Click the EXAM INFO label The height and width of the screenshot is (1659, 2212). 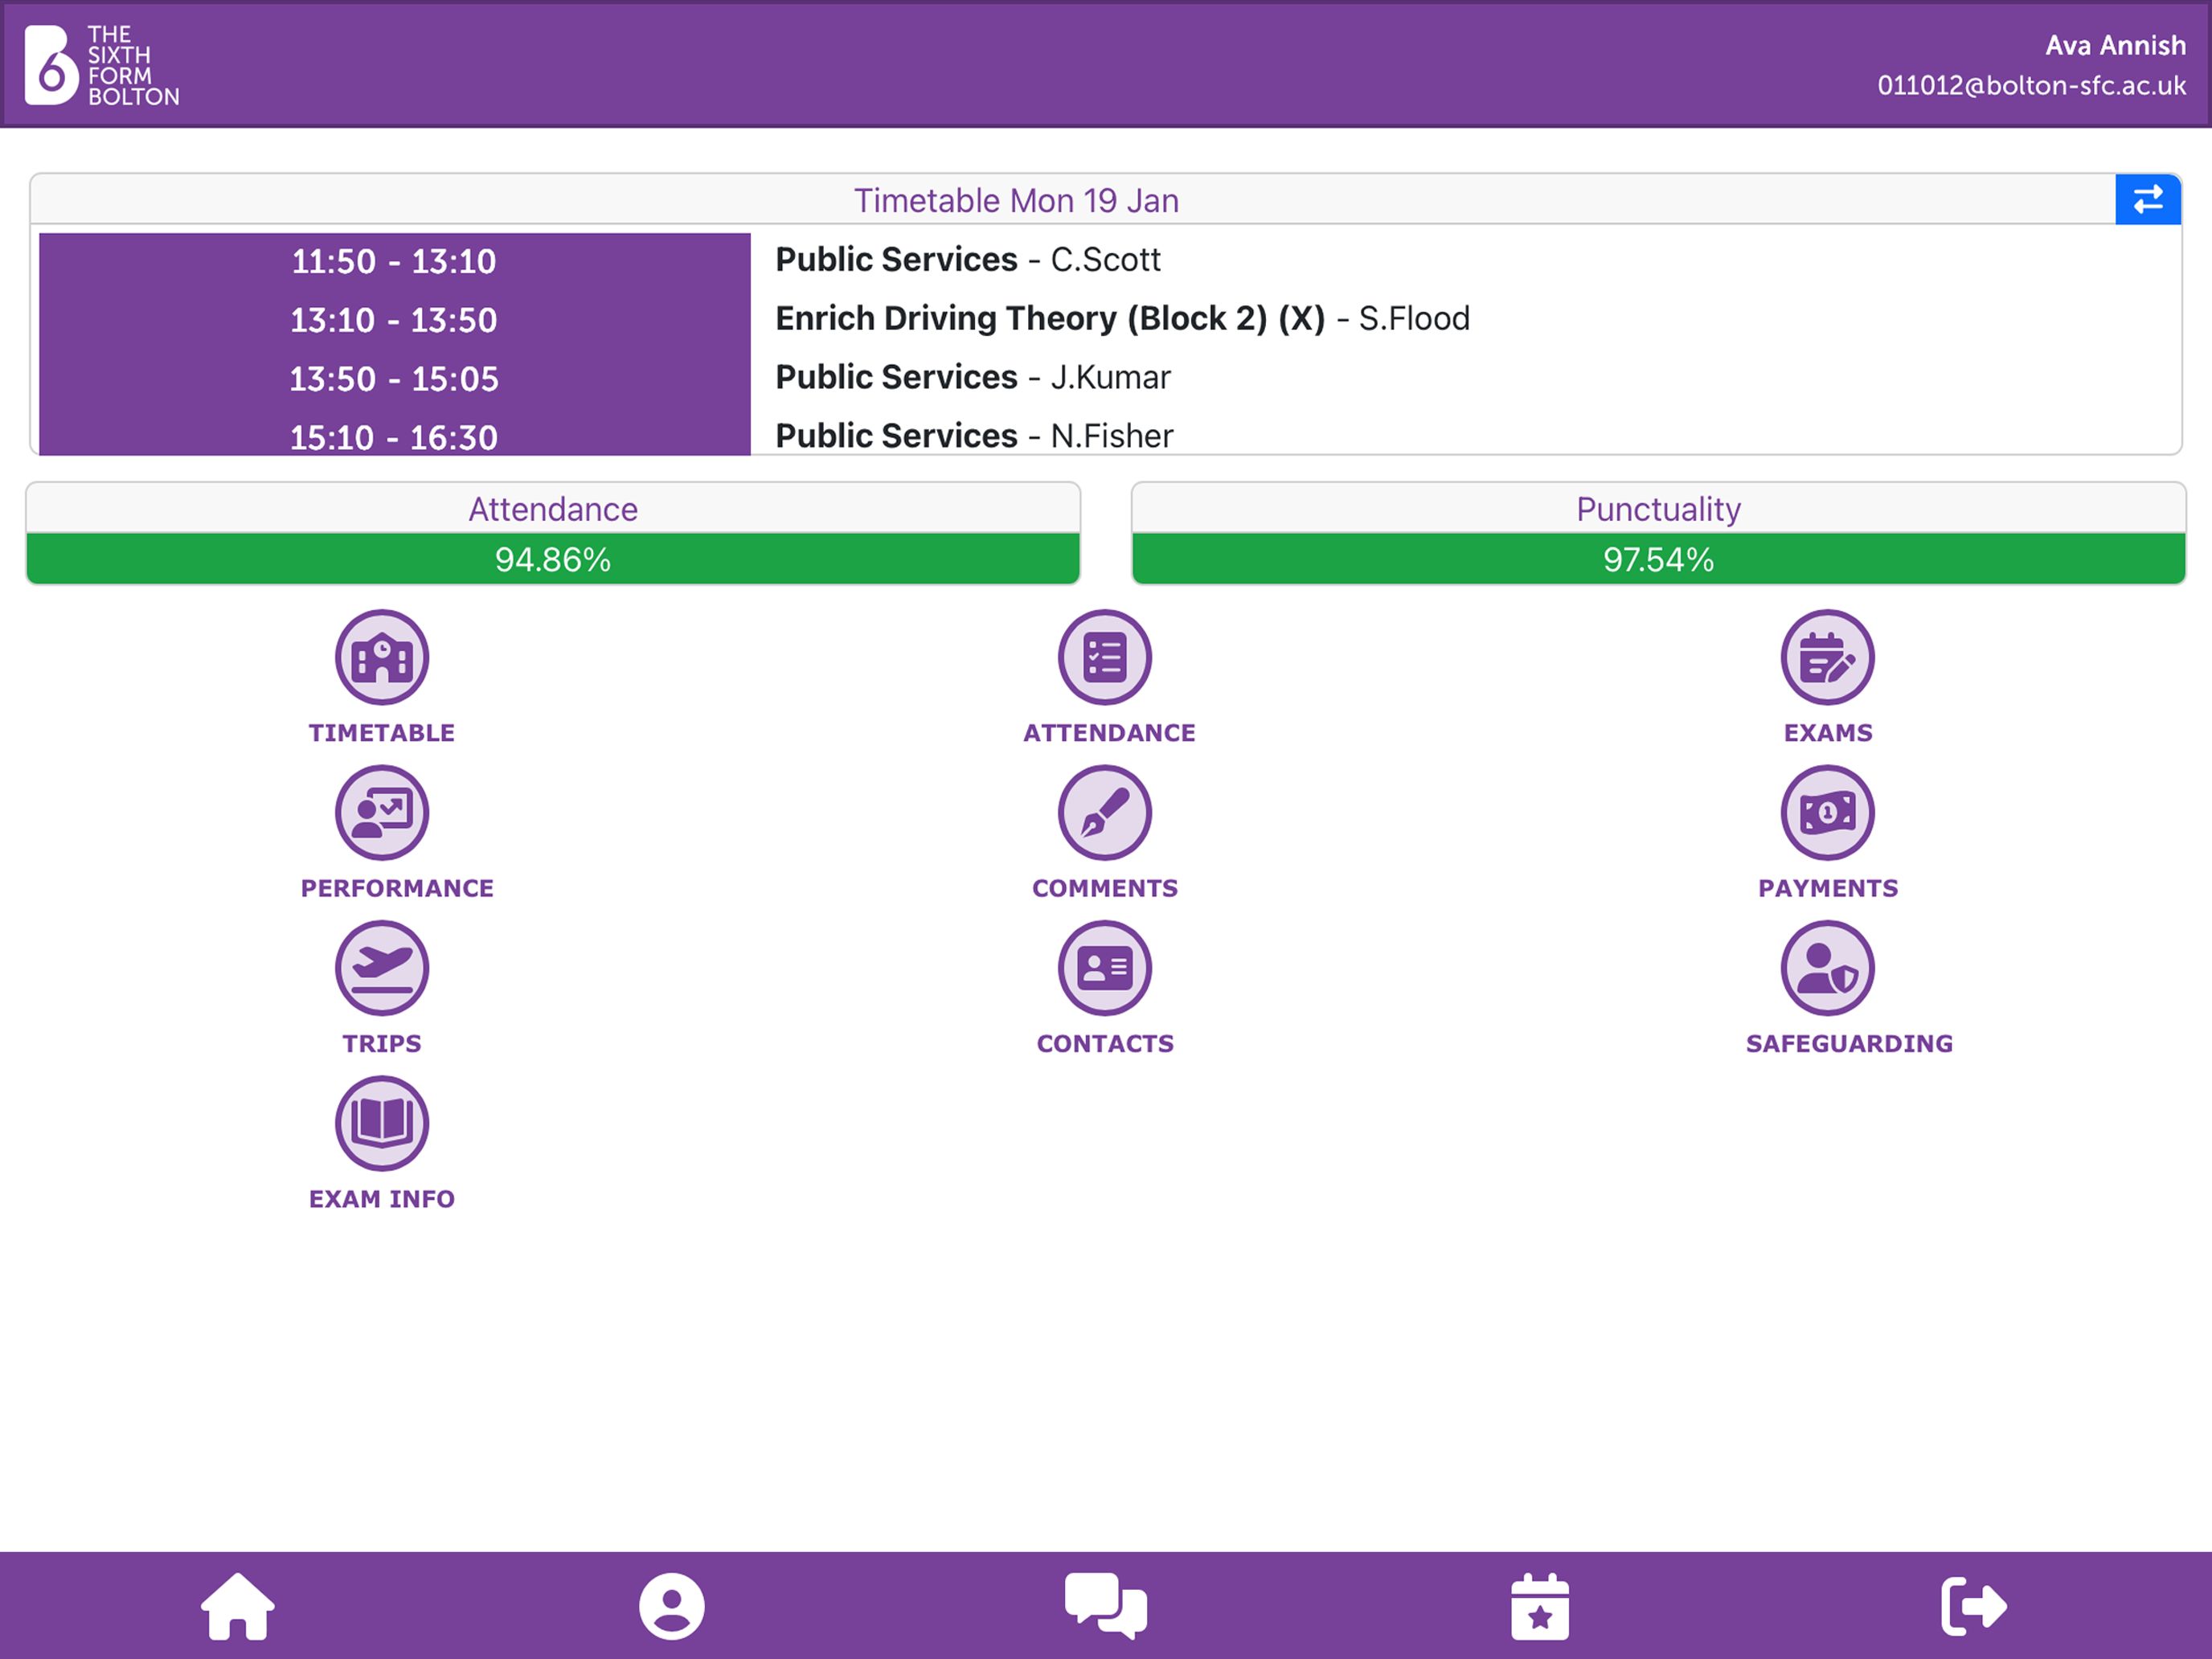click(x=382, y=1198)
